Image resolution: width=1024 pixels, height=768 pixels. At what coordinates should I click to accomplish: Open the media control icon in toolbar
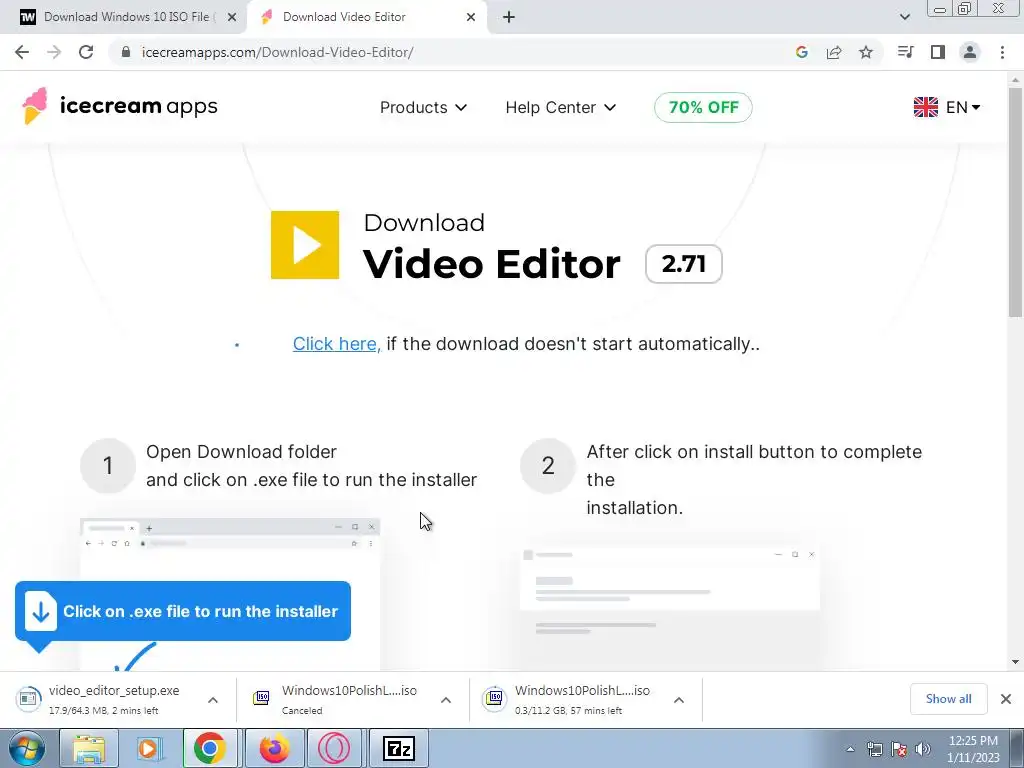[906, 52]
